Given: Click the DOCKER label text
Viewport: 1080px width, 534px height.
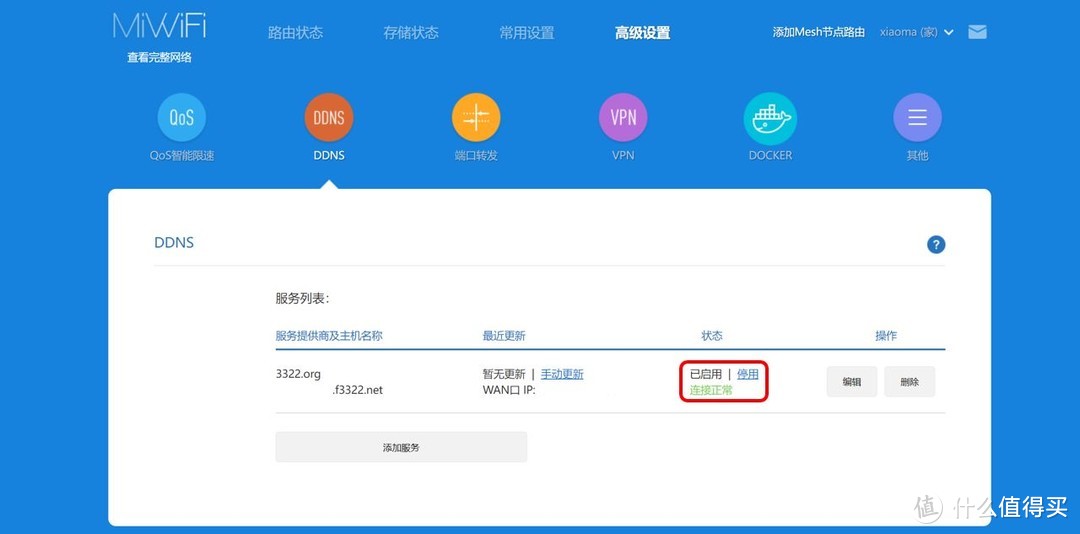Looking at the screenshot, I should pos(770,156).
